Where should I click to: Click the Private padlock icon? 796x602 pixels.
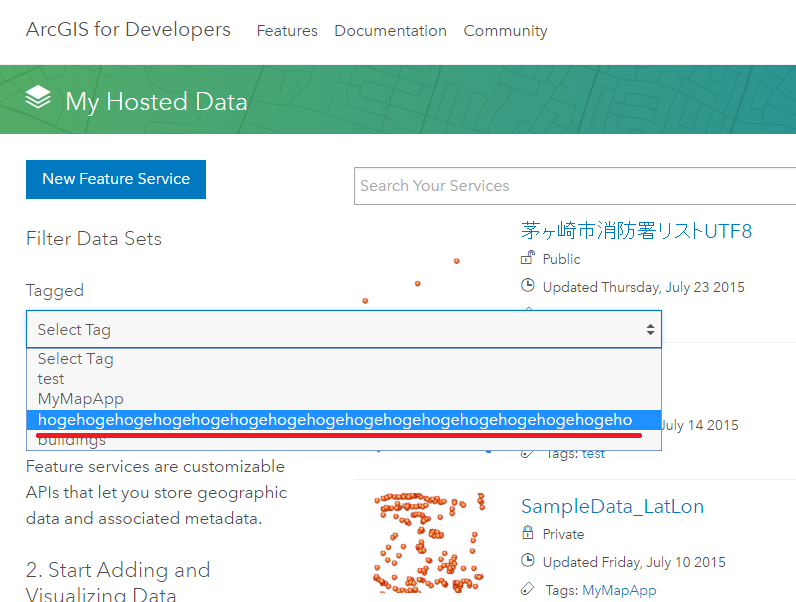click(528, 532)
